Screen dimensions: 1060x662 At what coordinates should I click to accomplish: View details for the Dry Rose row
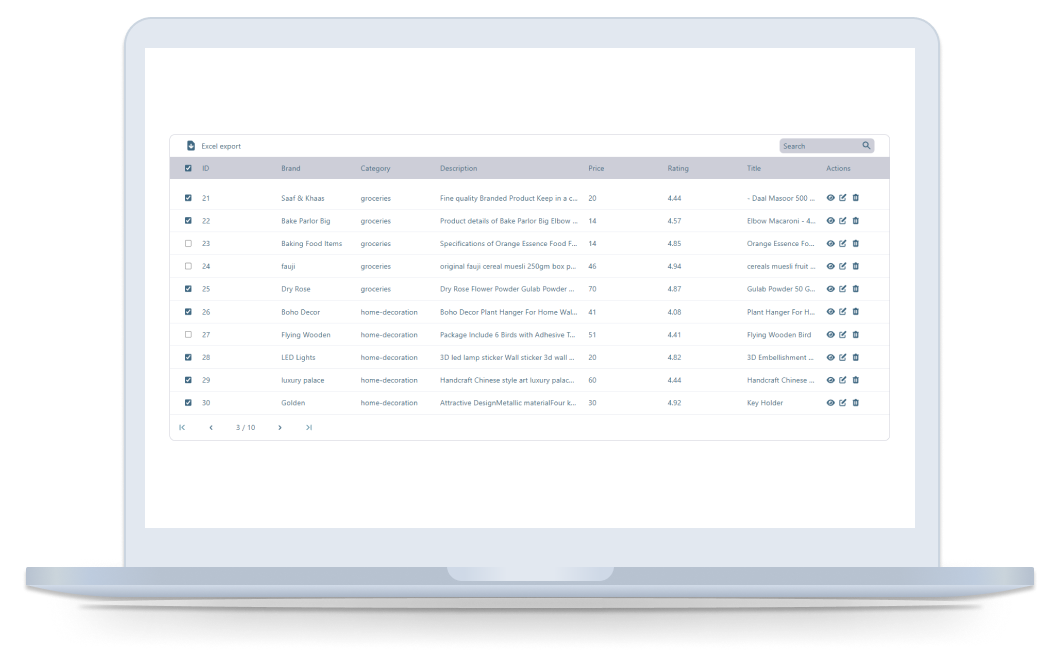831,289
